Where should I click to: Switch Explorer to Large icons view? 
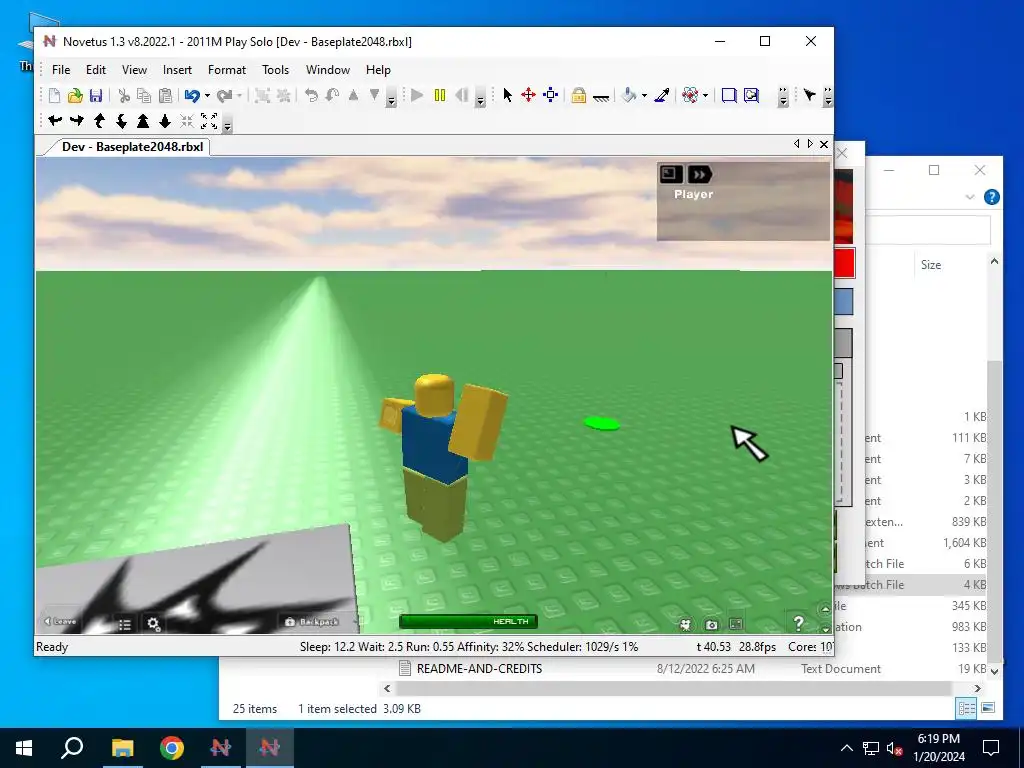click(x=987, y=708)
